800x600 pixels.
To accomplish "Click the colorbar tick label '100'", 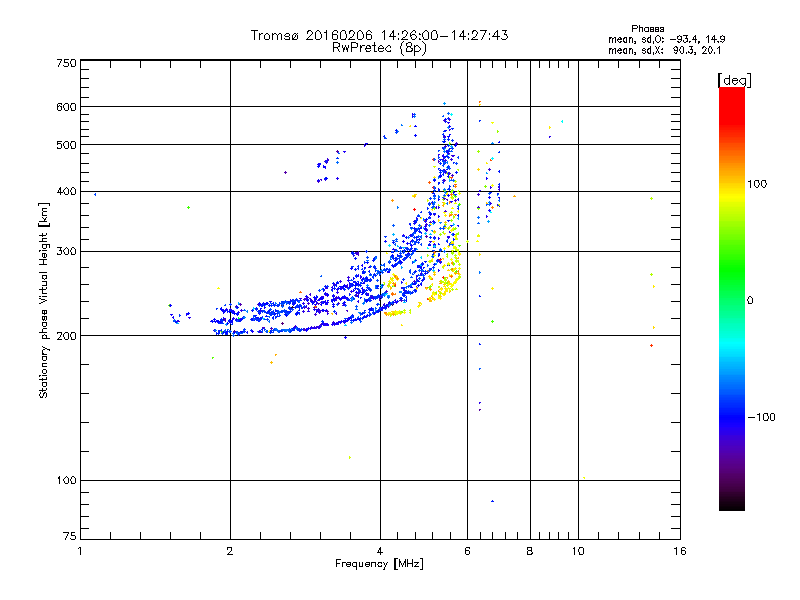I will coord(757,184).
